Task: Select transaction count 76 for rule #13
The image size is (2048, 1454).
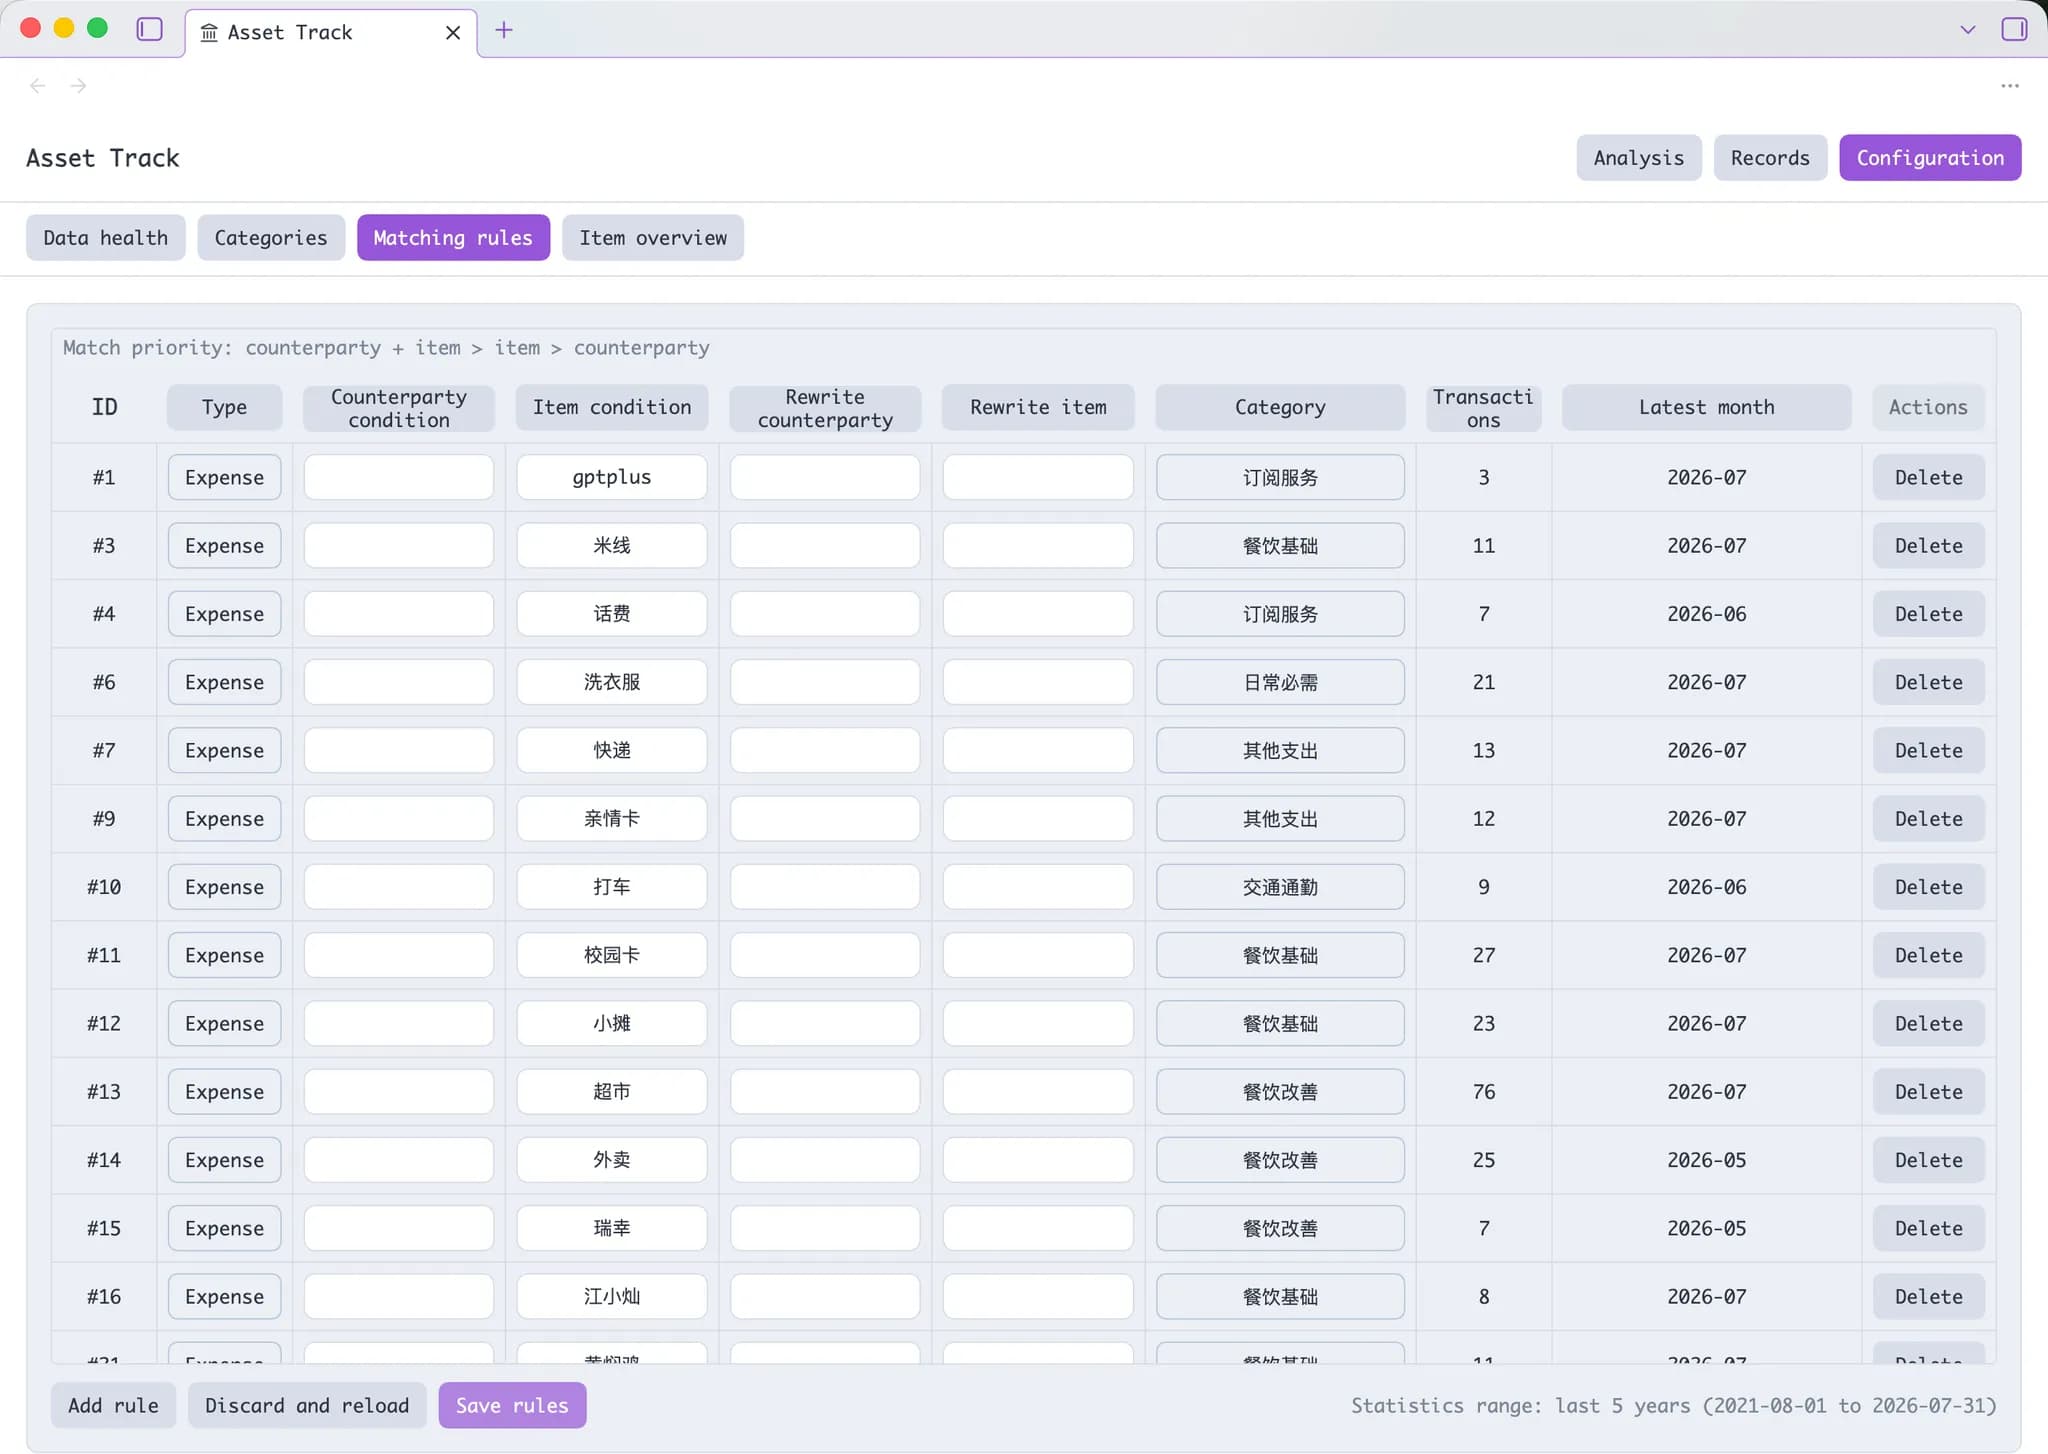Action: coord(1483,1092)
